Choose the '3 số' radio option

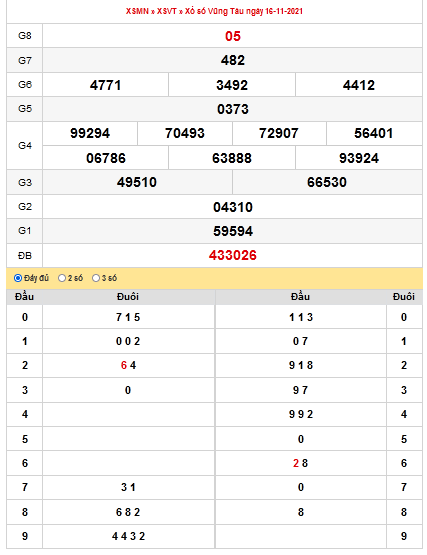point(96,278)
